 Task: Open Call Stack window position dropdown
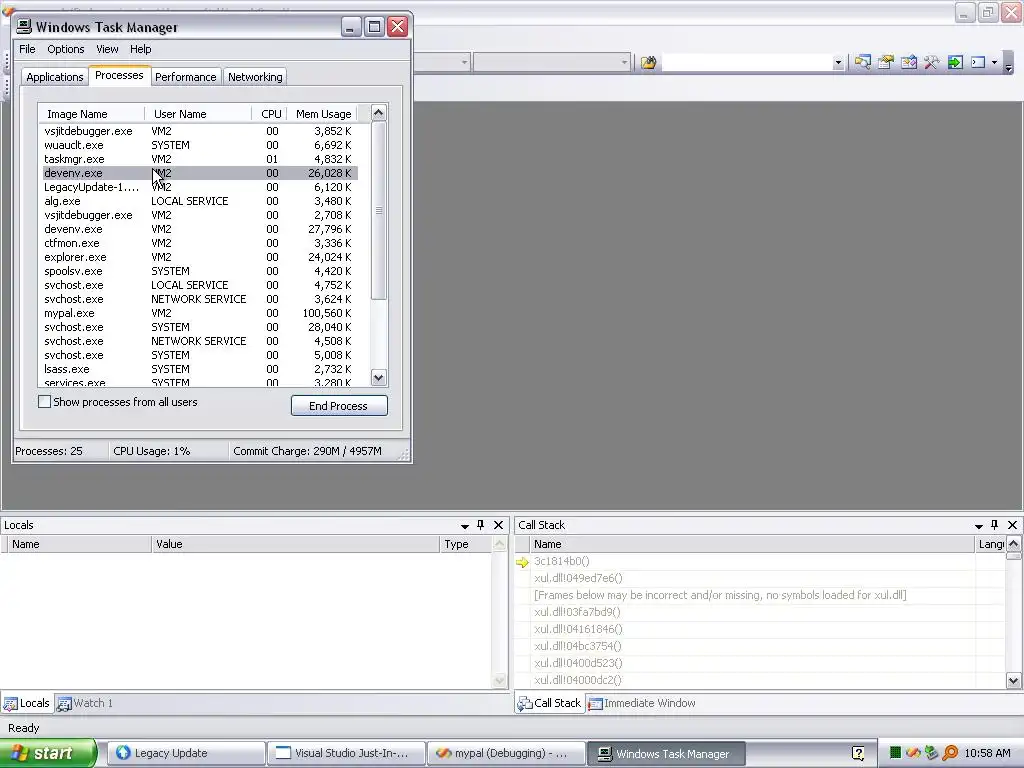tap(978, 526)
